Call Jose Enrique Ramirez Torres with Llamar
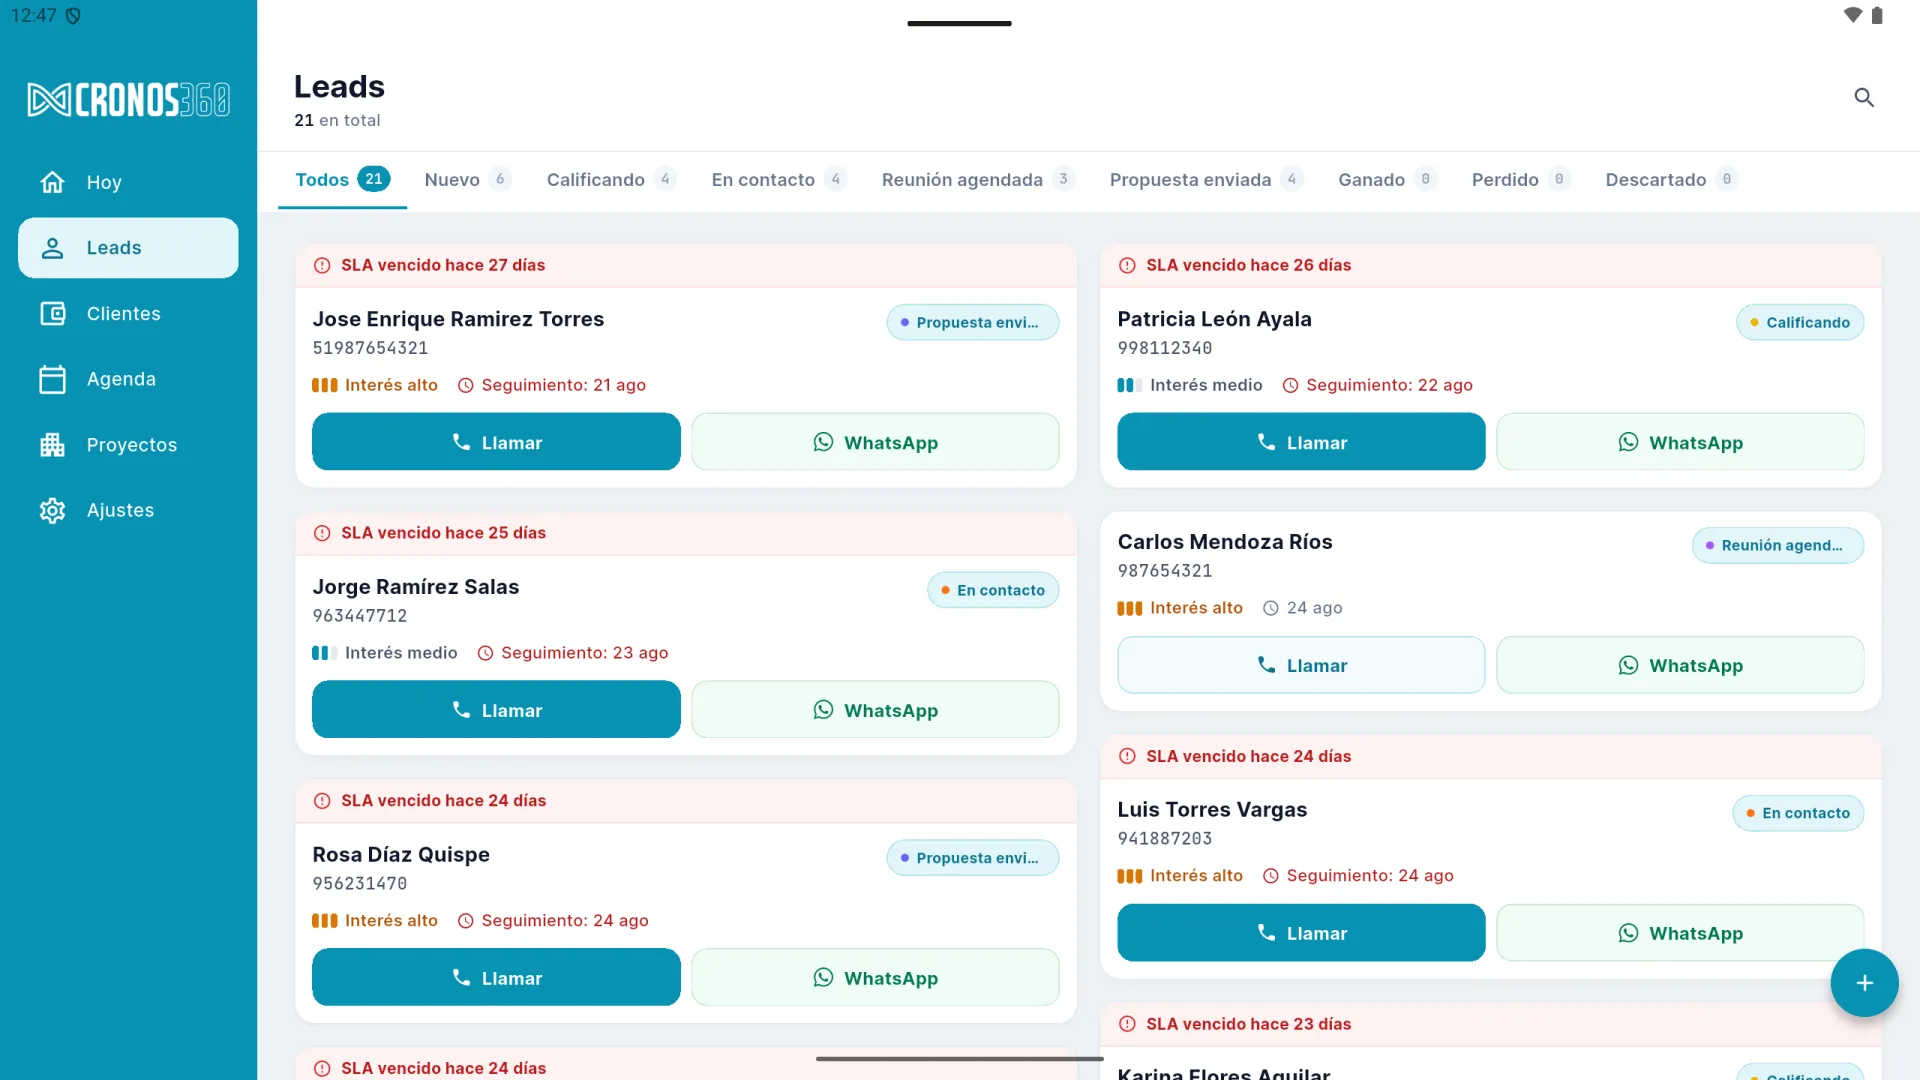The image size is (1920, 1080). click(496, 442)
